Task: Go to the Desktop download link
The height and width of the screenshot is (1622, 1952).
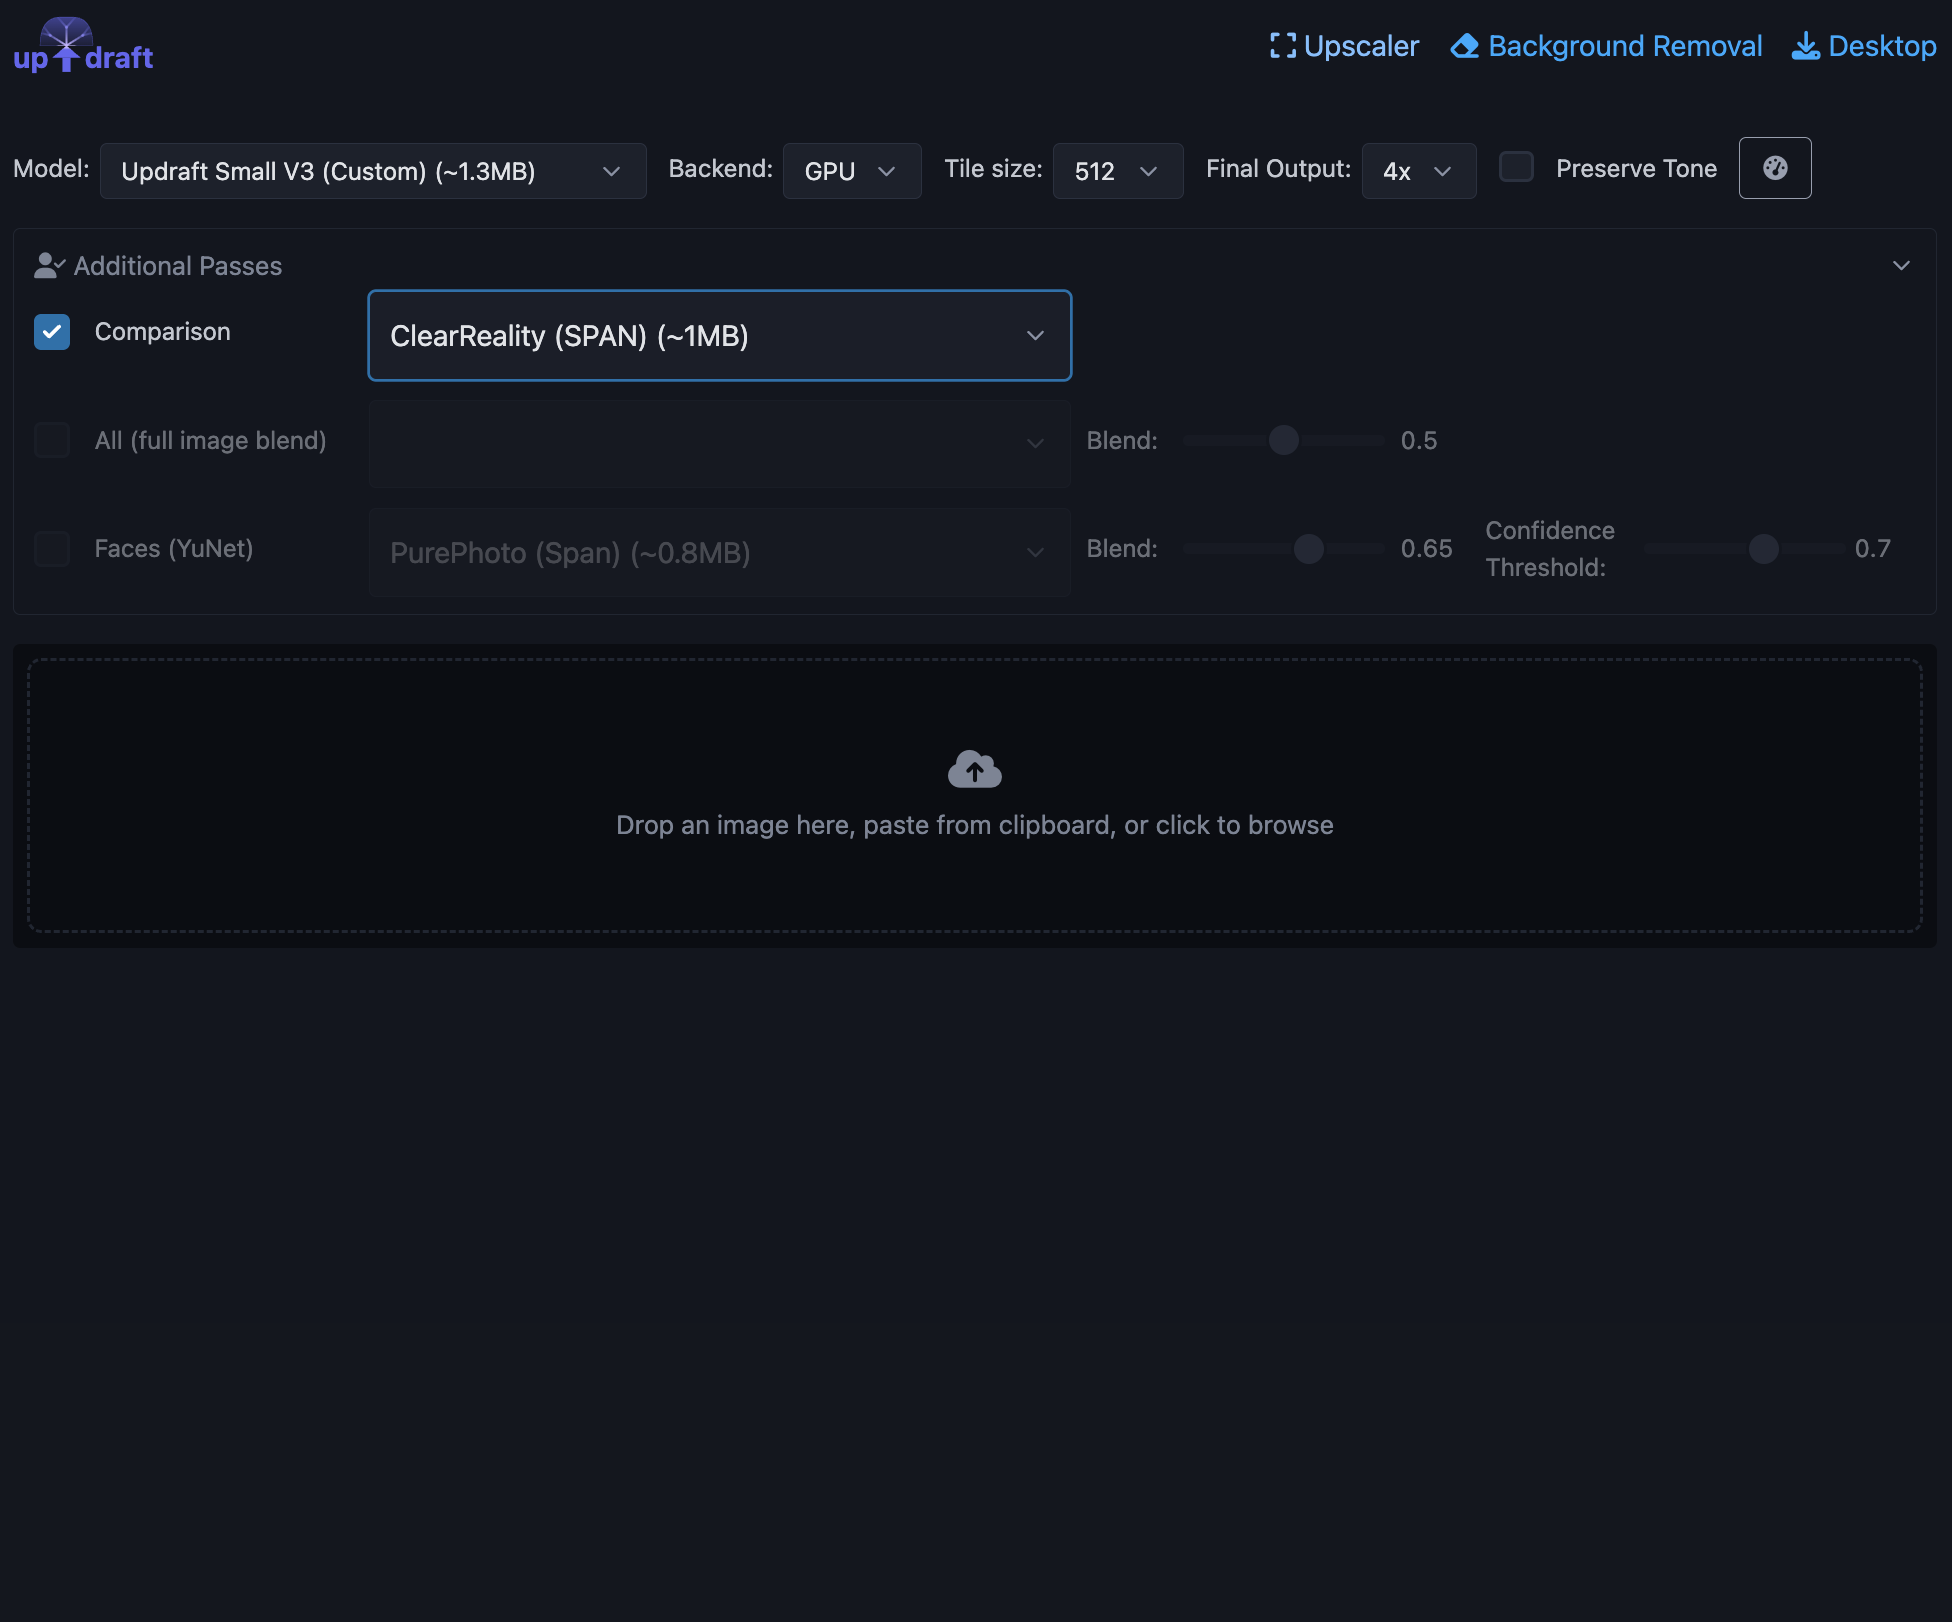Action: pyautogui.click(x=1864, y=46)
